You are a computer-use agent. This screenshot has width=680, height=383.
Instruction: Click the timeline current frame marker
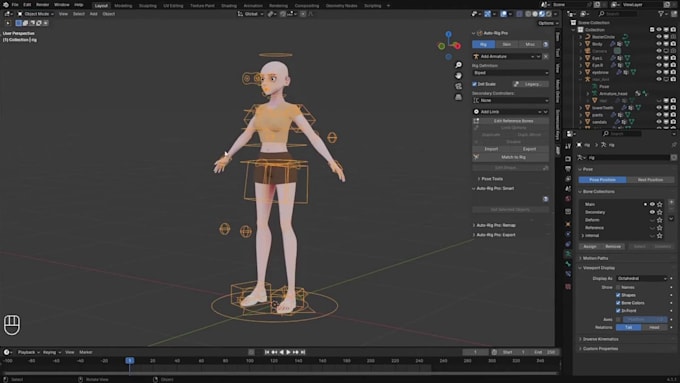point(129,361)
